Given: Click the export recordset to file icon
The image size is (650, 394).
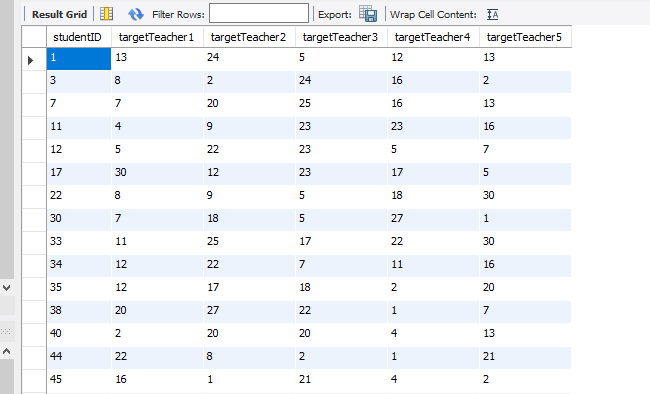Looking at the screenshot, I should coord(368,14).
